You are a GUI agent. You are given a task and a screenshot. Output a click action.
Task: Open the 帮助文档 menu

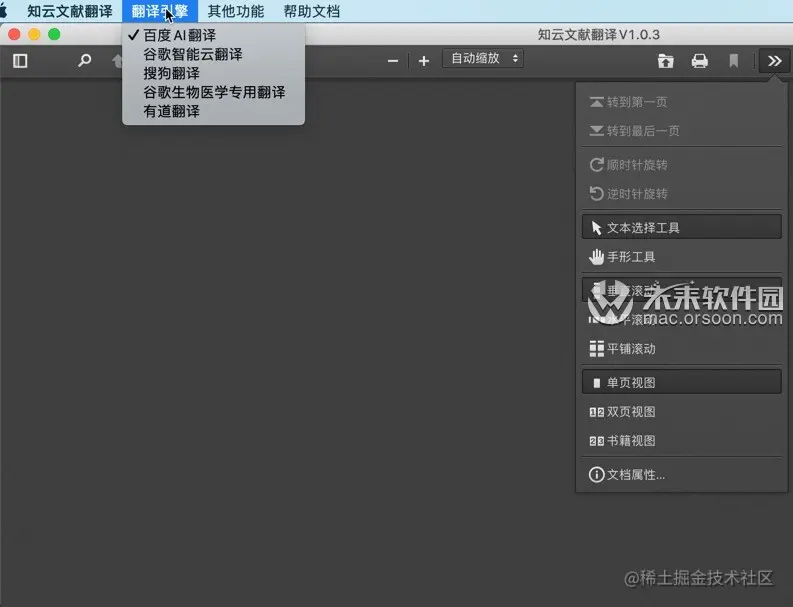pyautogui.click(x=312, y=11)
